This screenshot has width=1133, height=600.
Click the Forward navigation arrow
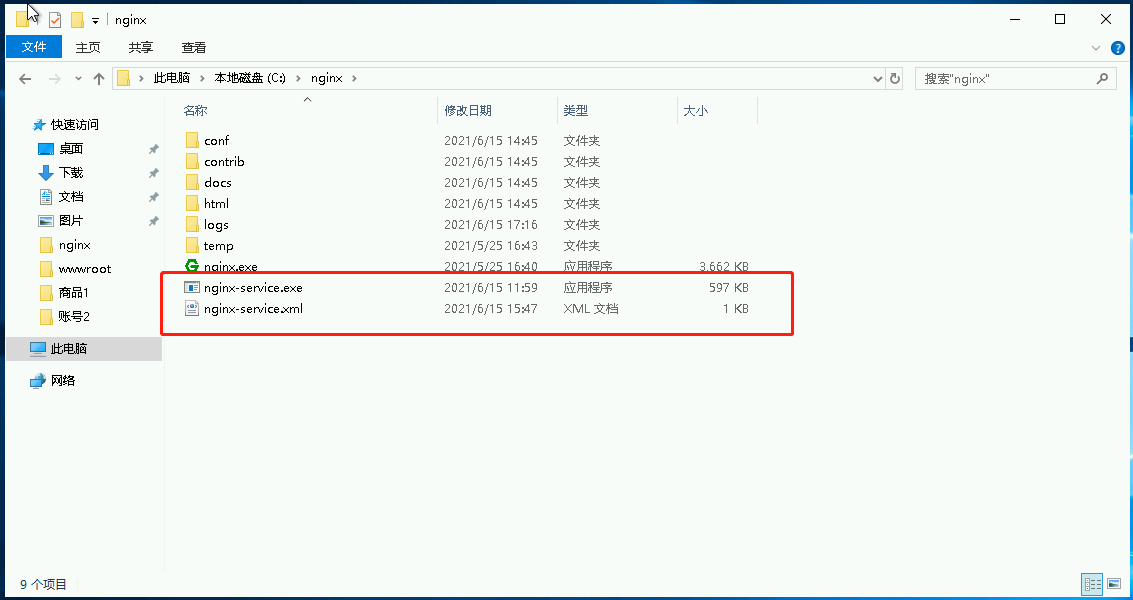(54, 79)
